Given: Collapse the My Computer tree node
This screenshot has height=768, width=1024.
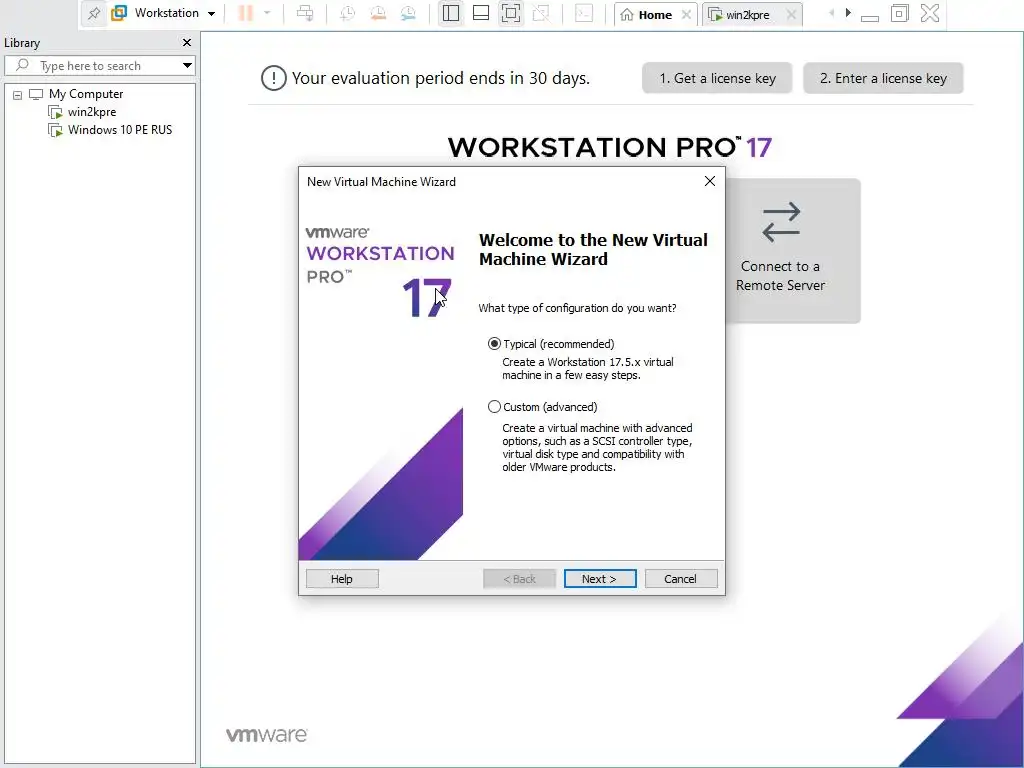Looking at the screenshot, I should 18,95.
